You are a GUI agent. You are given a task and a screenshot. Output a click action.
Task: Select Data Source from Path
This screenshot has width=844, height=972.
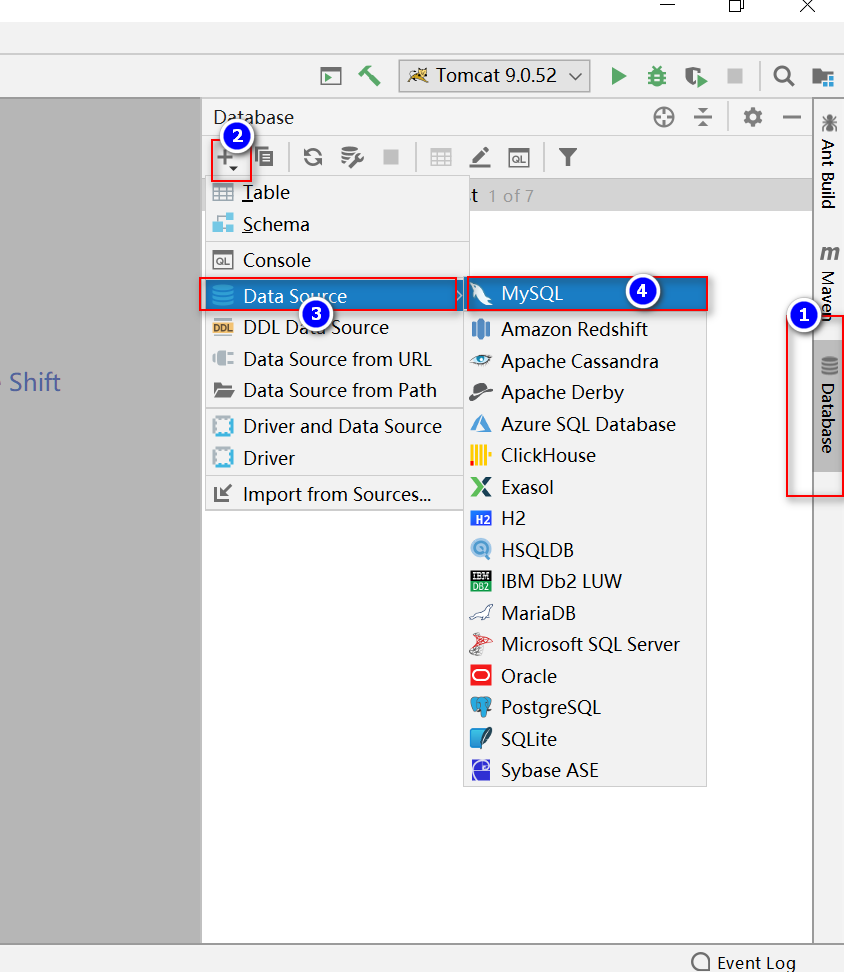coord(335,391)
